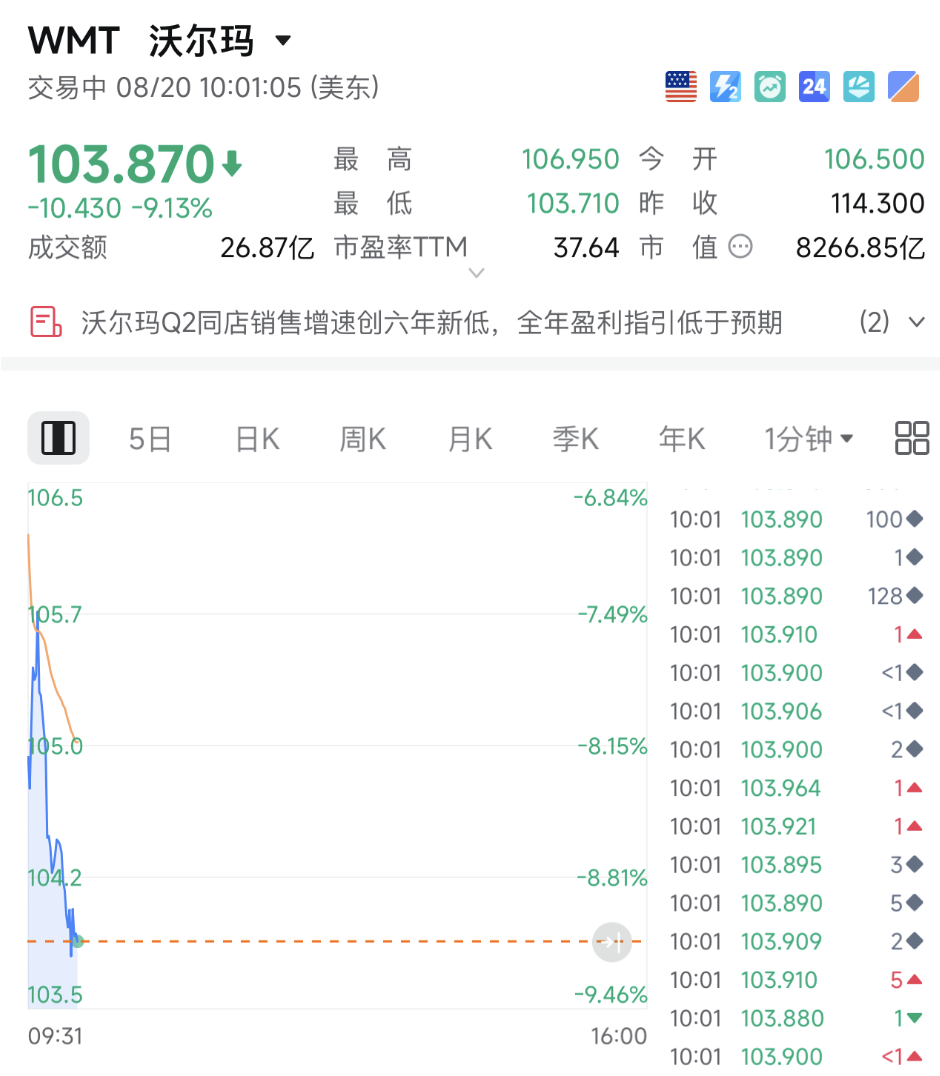Tap the red up triangle beside 103.964

pyautogui.click(x=915, y=788)
